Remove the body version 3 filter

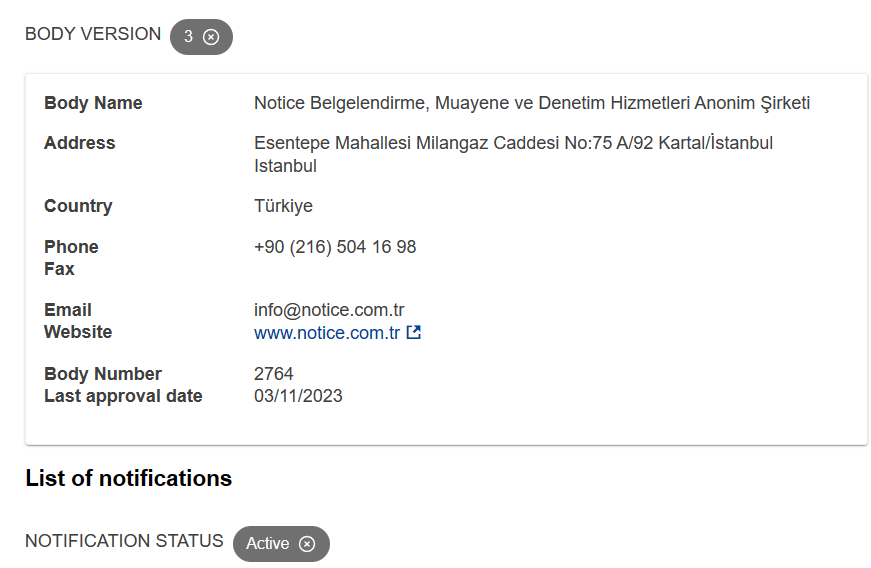pyautogui.click(x=211, y=37)
